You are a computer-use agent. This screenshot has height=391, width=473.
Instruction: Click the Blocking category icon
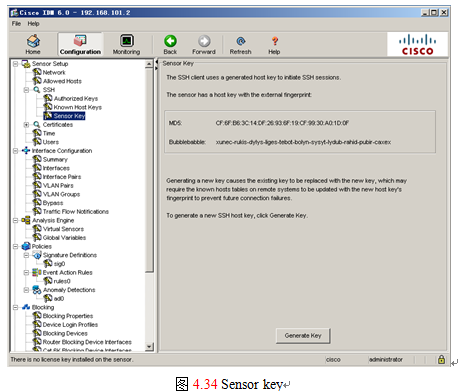(26, 307)
